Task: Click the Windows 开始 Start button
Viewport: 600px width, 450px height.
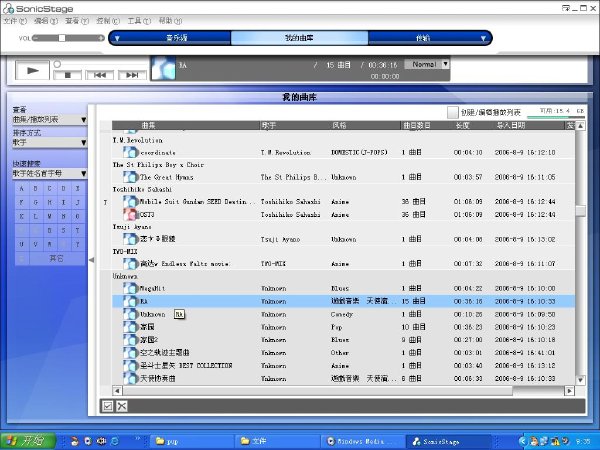Action: (28, 441)
